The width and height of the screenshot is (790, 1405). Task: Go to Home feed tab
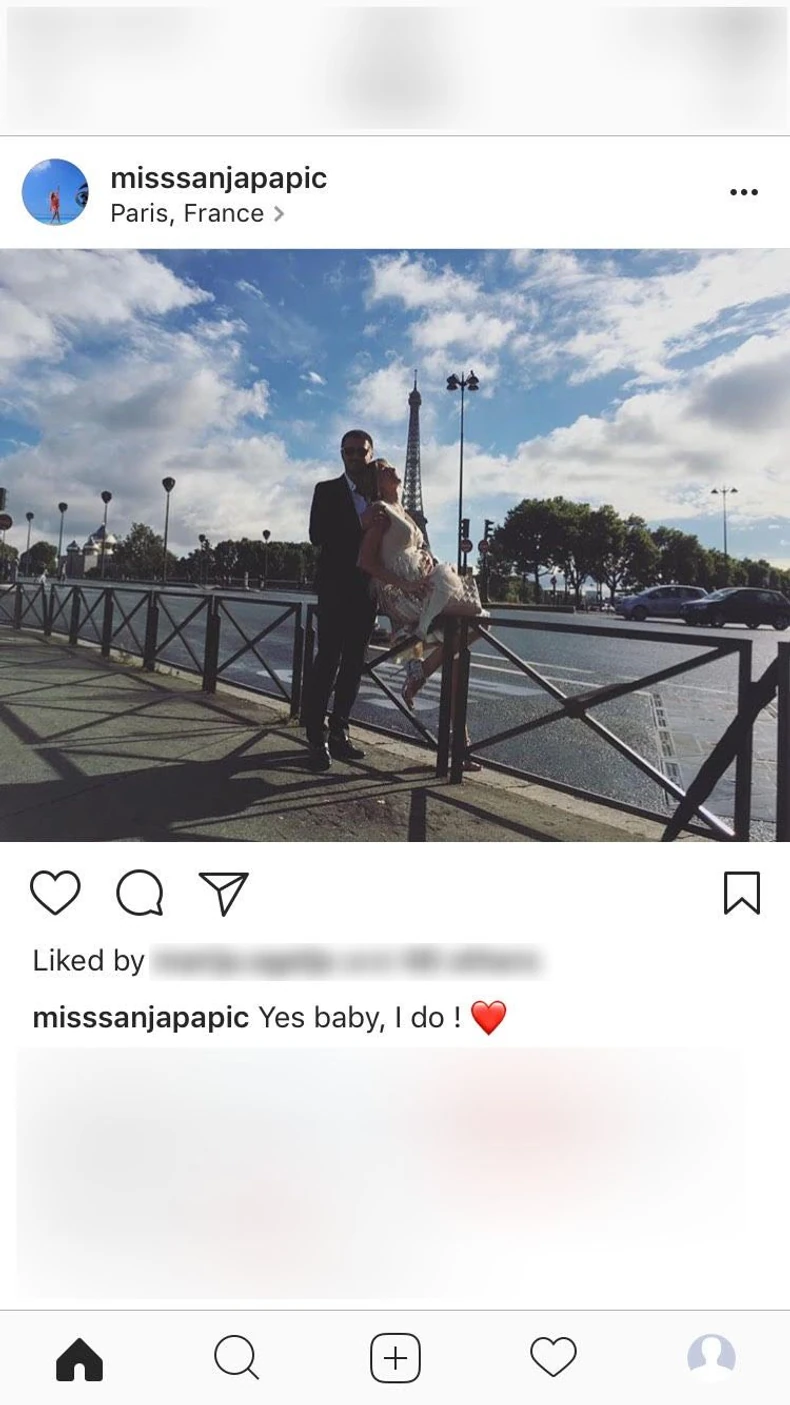[x=80, y=1359]
